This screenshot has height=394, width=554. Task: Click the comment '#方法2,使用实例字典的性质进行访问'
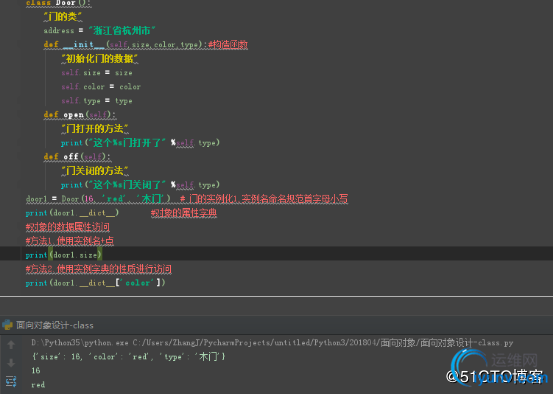click(x=99, y=269)
